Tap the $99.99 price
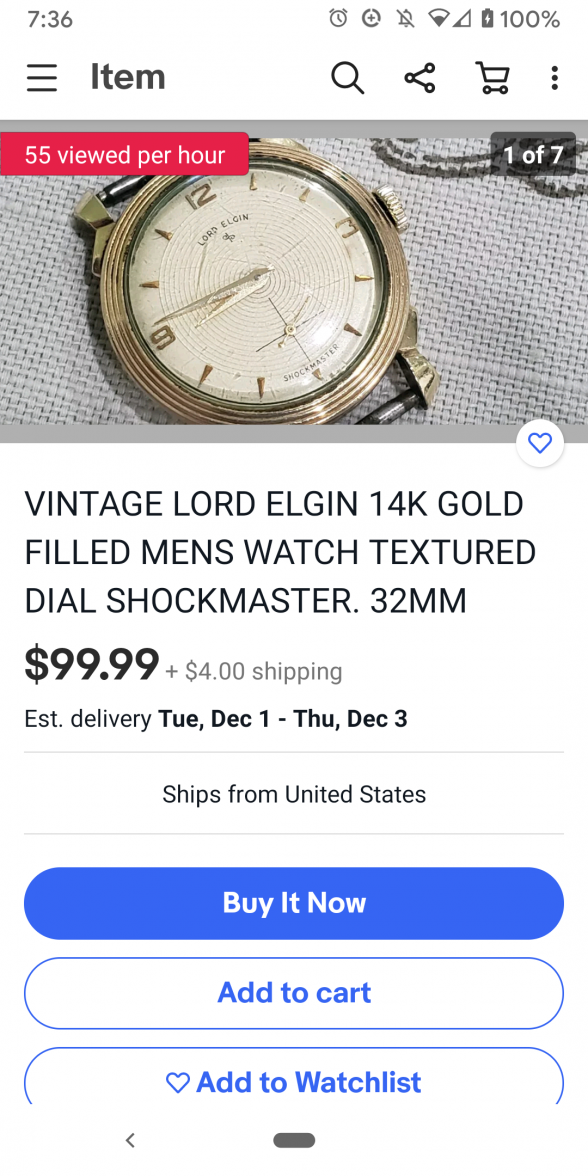Image resolution: width=588 pixels, height=1176 pixels. tap(92, 664)
